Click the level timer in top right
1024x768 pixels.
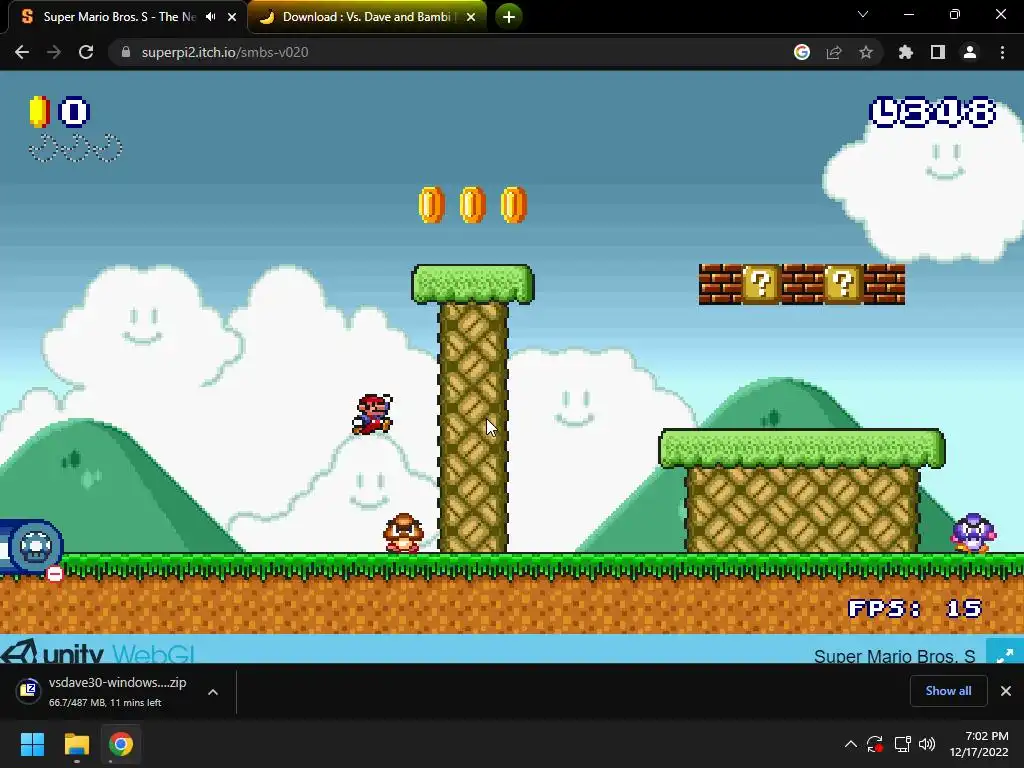(933, 112)
